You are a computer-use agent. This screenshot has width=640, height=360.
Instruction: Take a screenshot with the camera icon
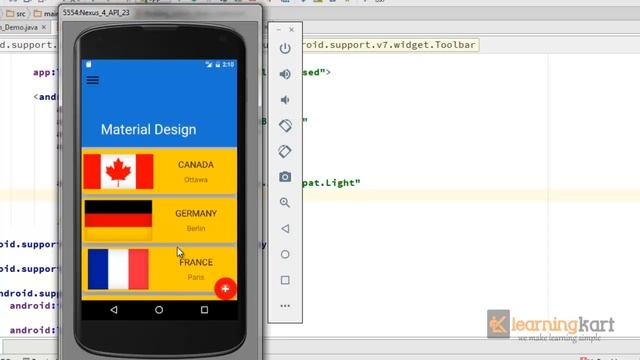click(285, 177)
